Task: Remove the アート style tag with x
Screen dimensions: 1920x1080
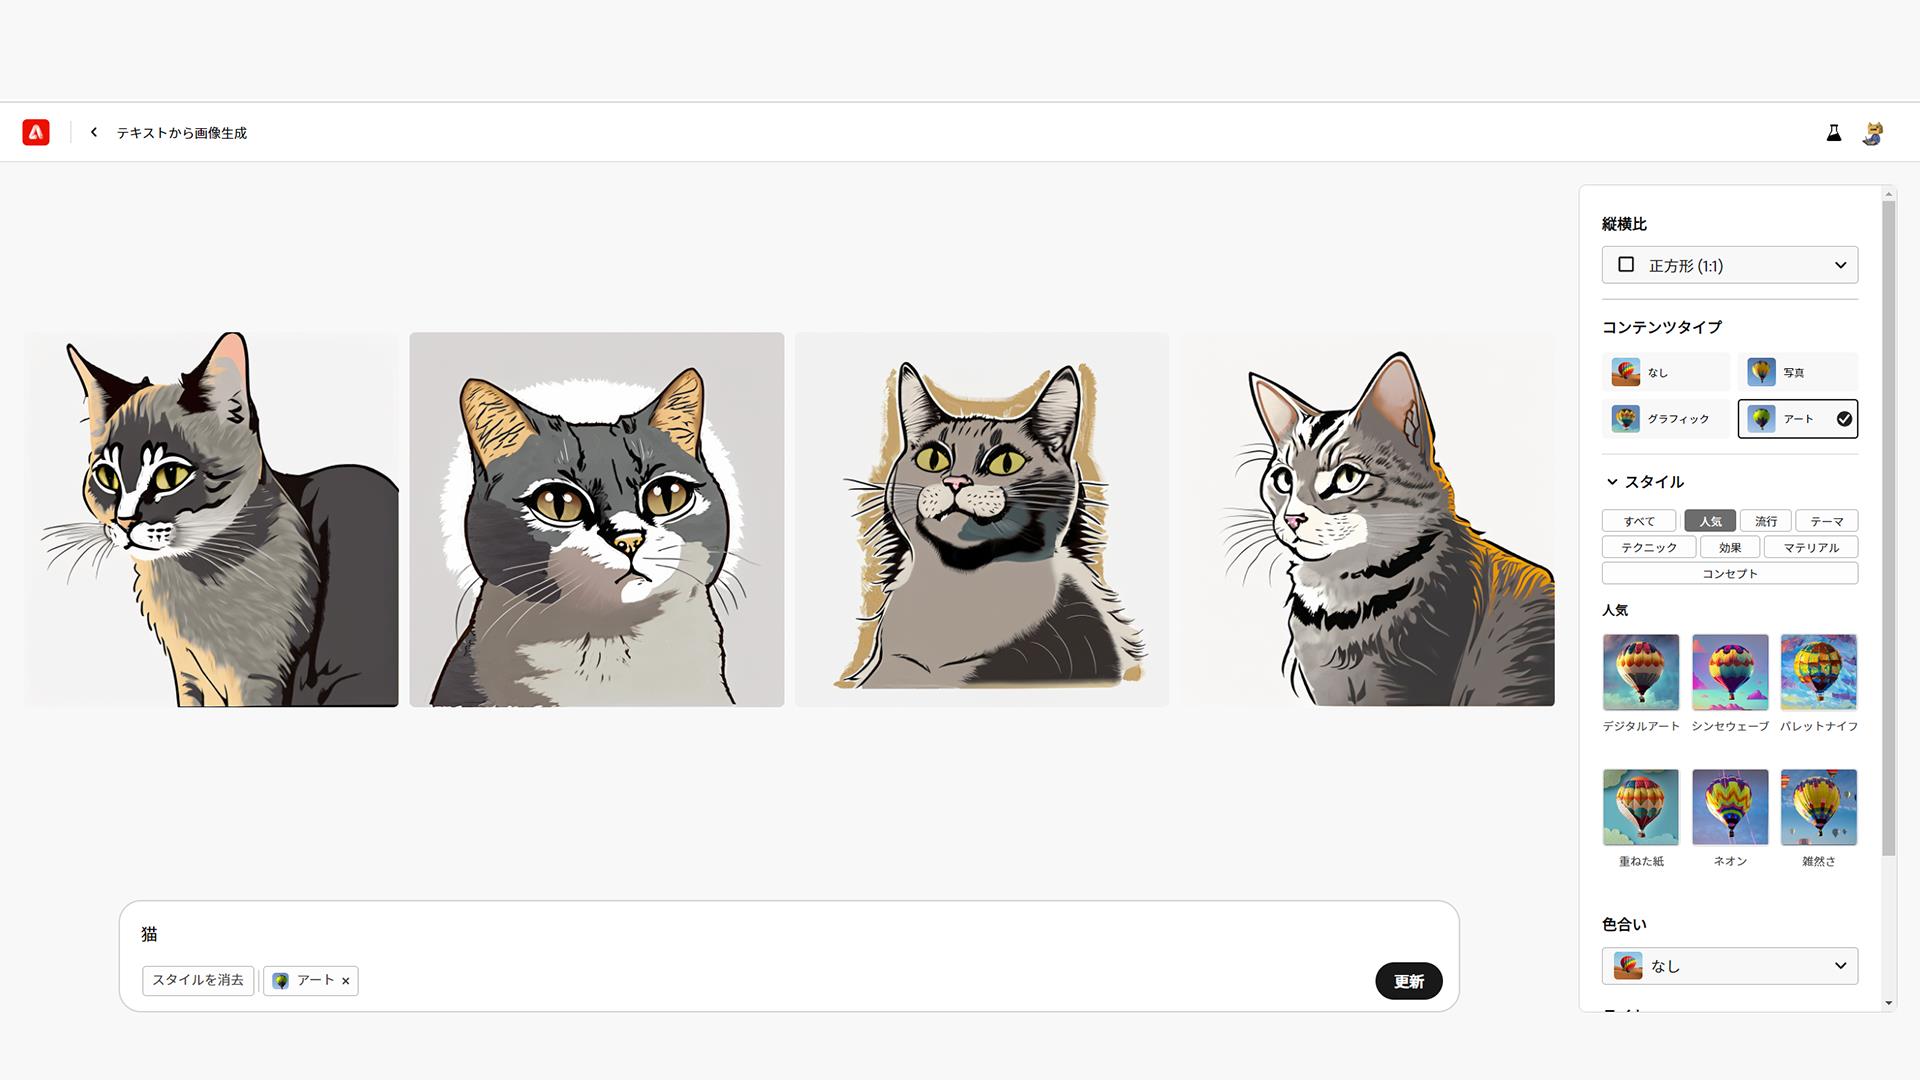Action: click(346, 981)
